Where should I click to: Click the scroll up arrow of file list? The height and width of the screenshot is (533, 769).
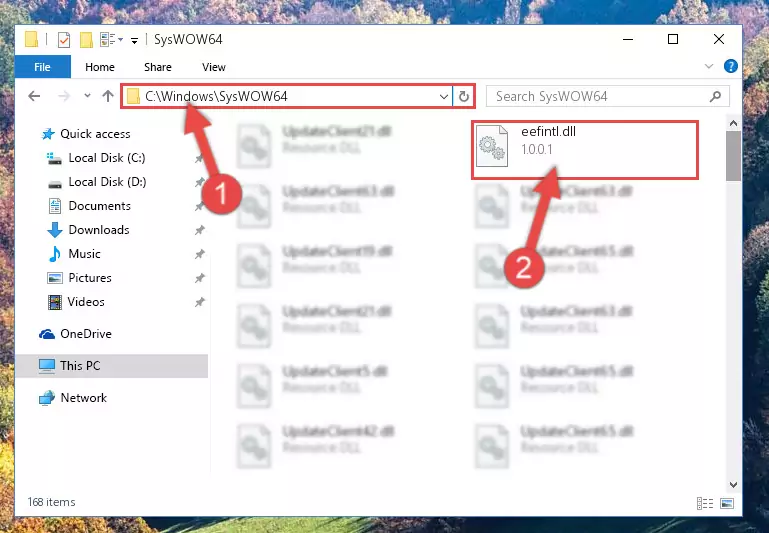click(733, 124)
